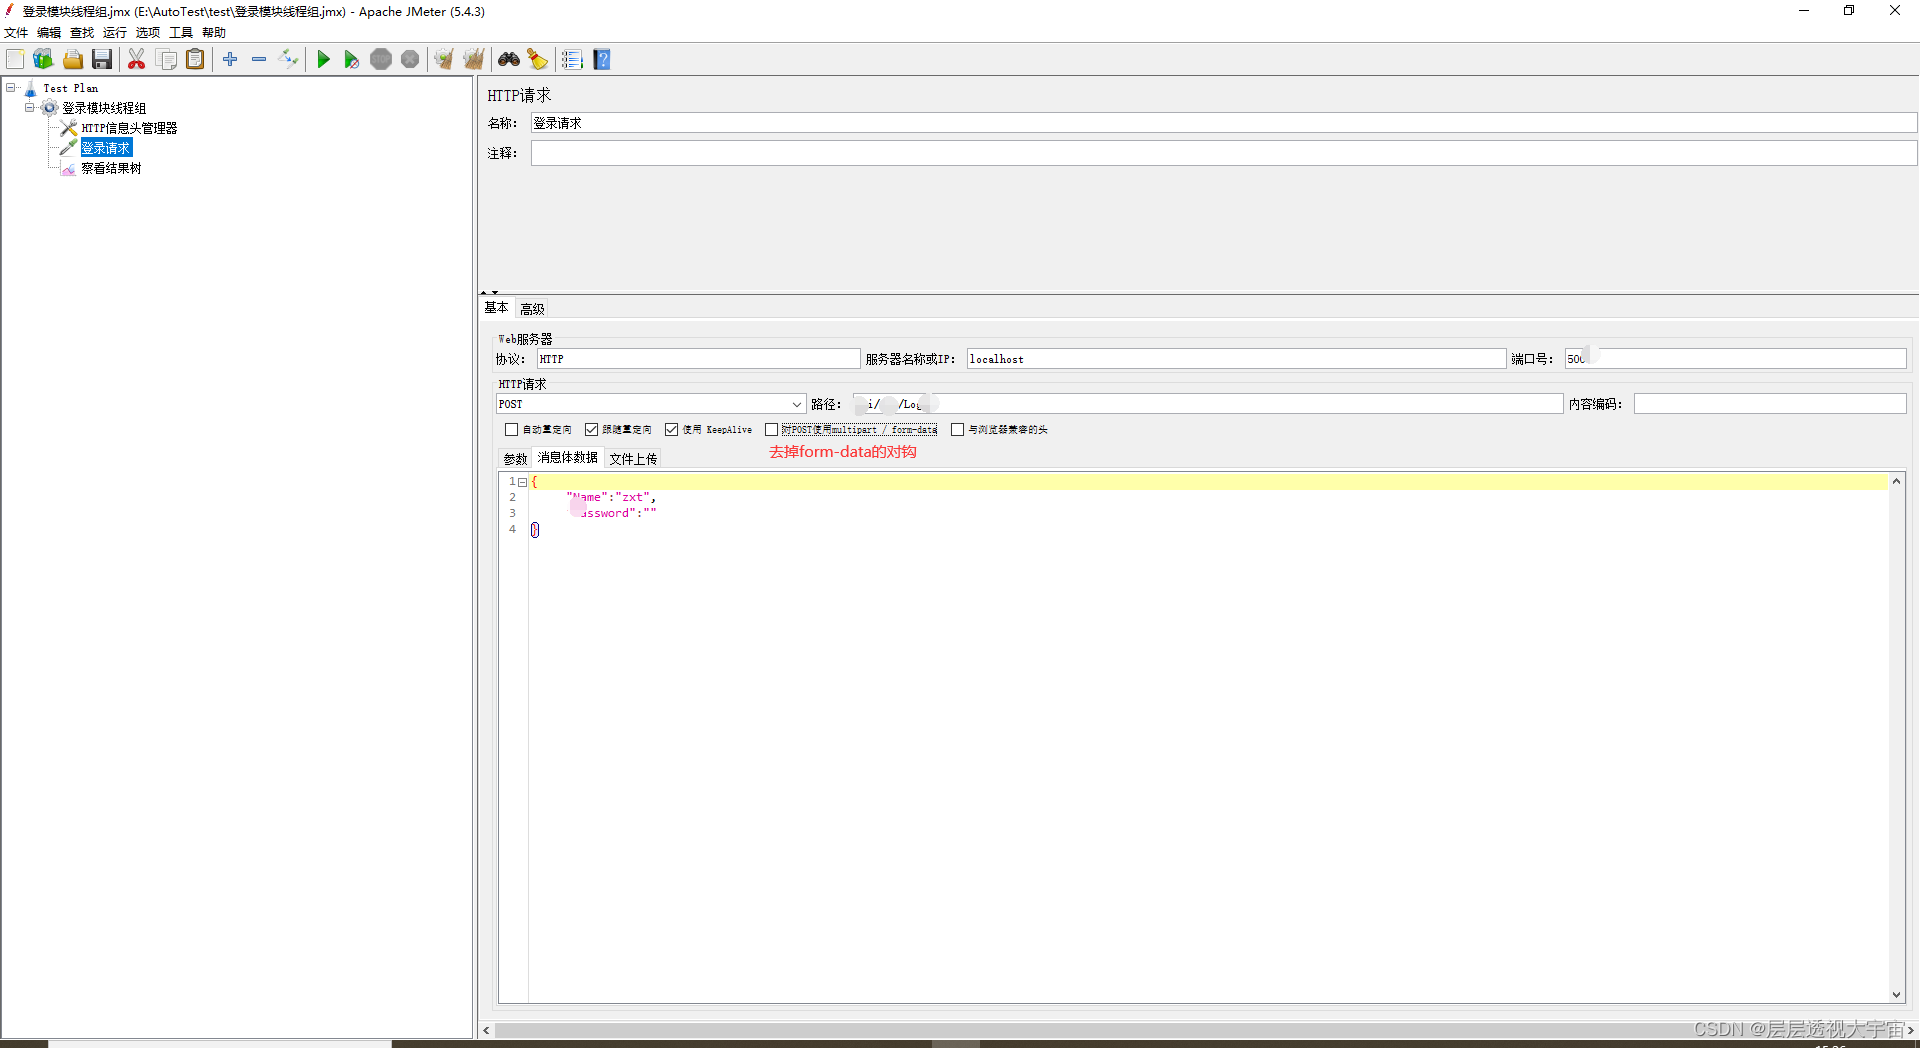Click the 服务器名称或IP field
Image resolution: width=1920 pixels, height=1048 pixels.
coord(1236,359)
